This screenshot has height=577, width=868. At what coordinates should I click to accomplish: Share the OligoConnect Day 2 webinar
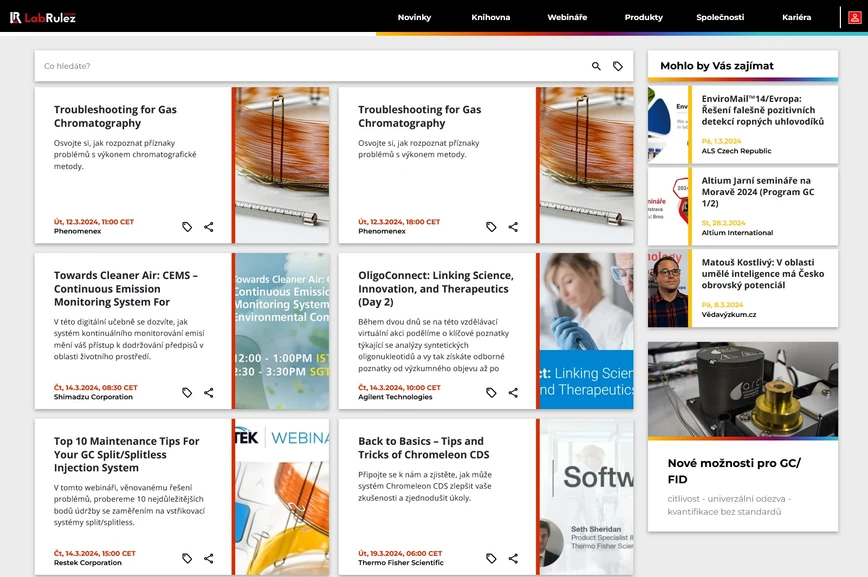click(512, 393)
